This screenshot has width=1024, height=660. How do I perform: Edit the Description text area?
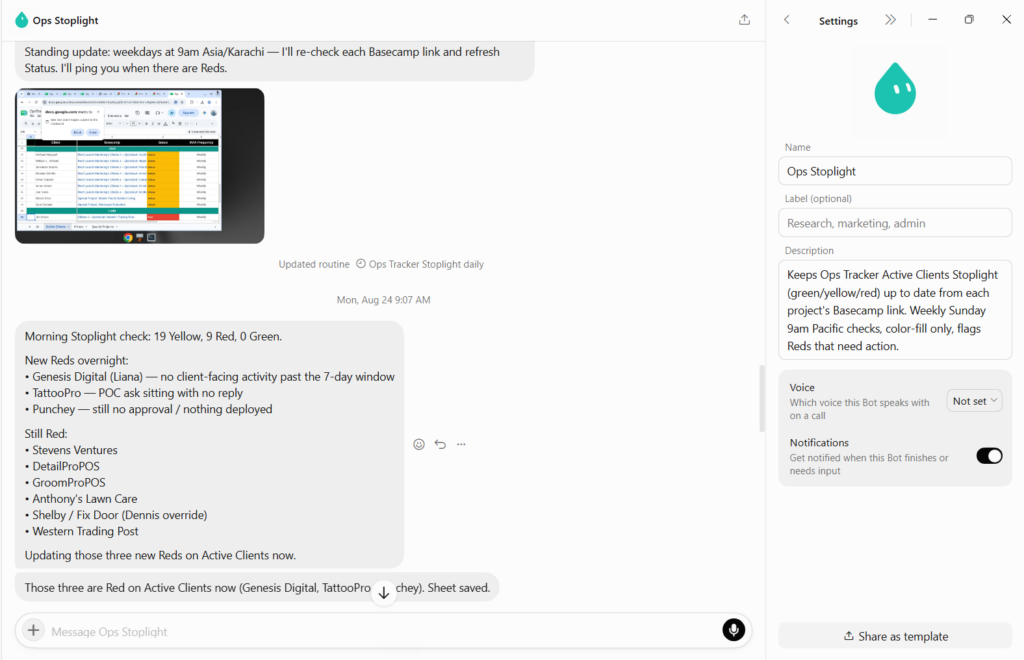(895, 310)
